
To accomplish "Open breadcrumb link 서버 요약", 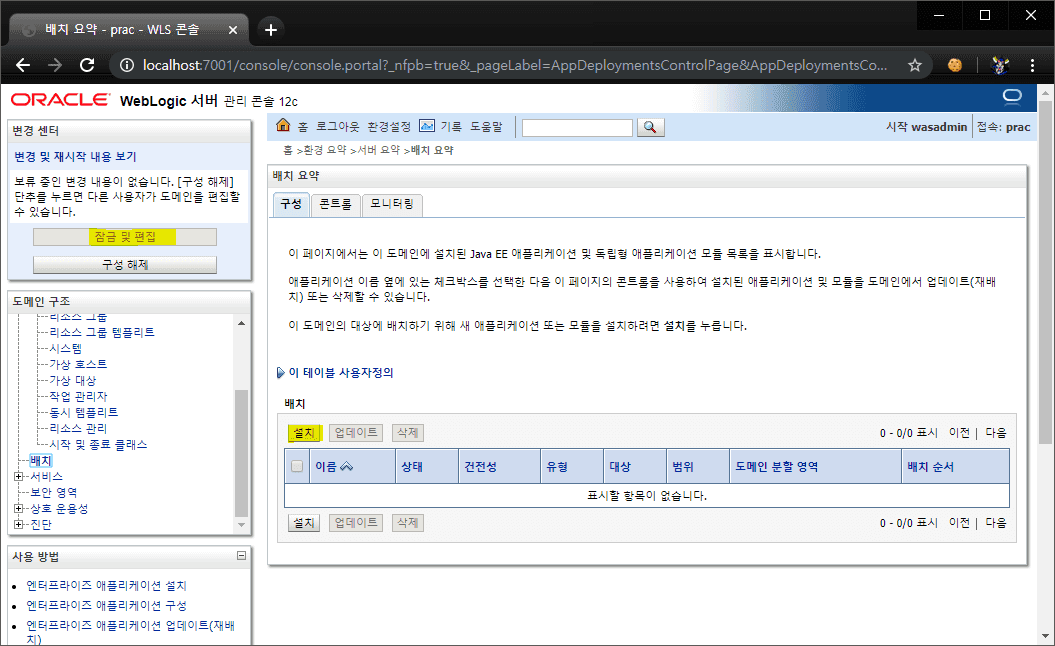I will click(379, 150).
